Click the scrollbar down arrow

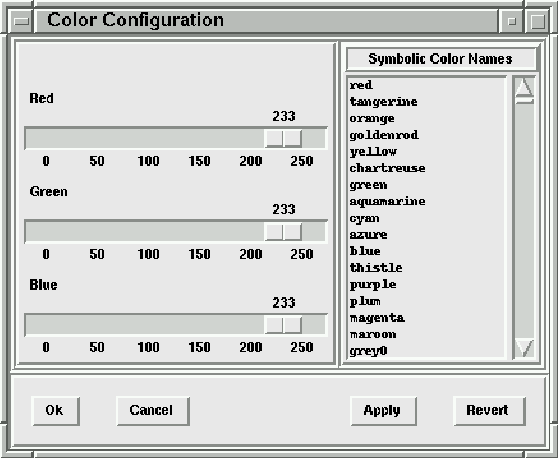click(524, 348)
